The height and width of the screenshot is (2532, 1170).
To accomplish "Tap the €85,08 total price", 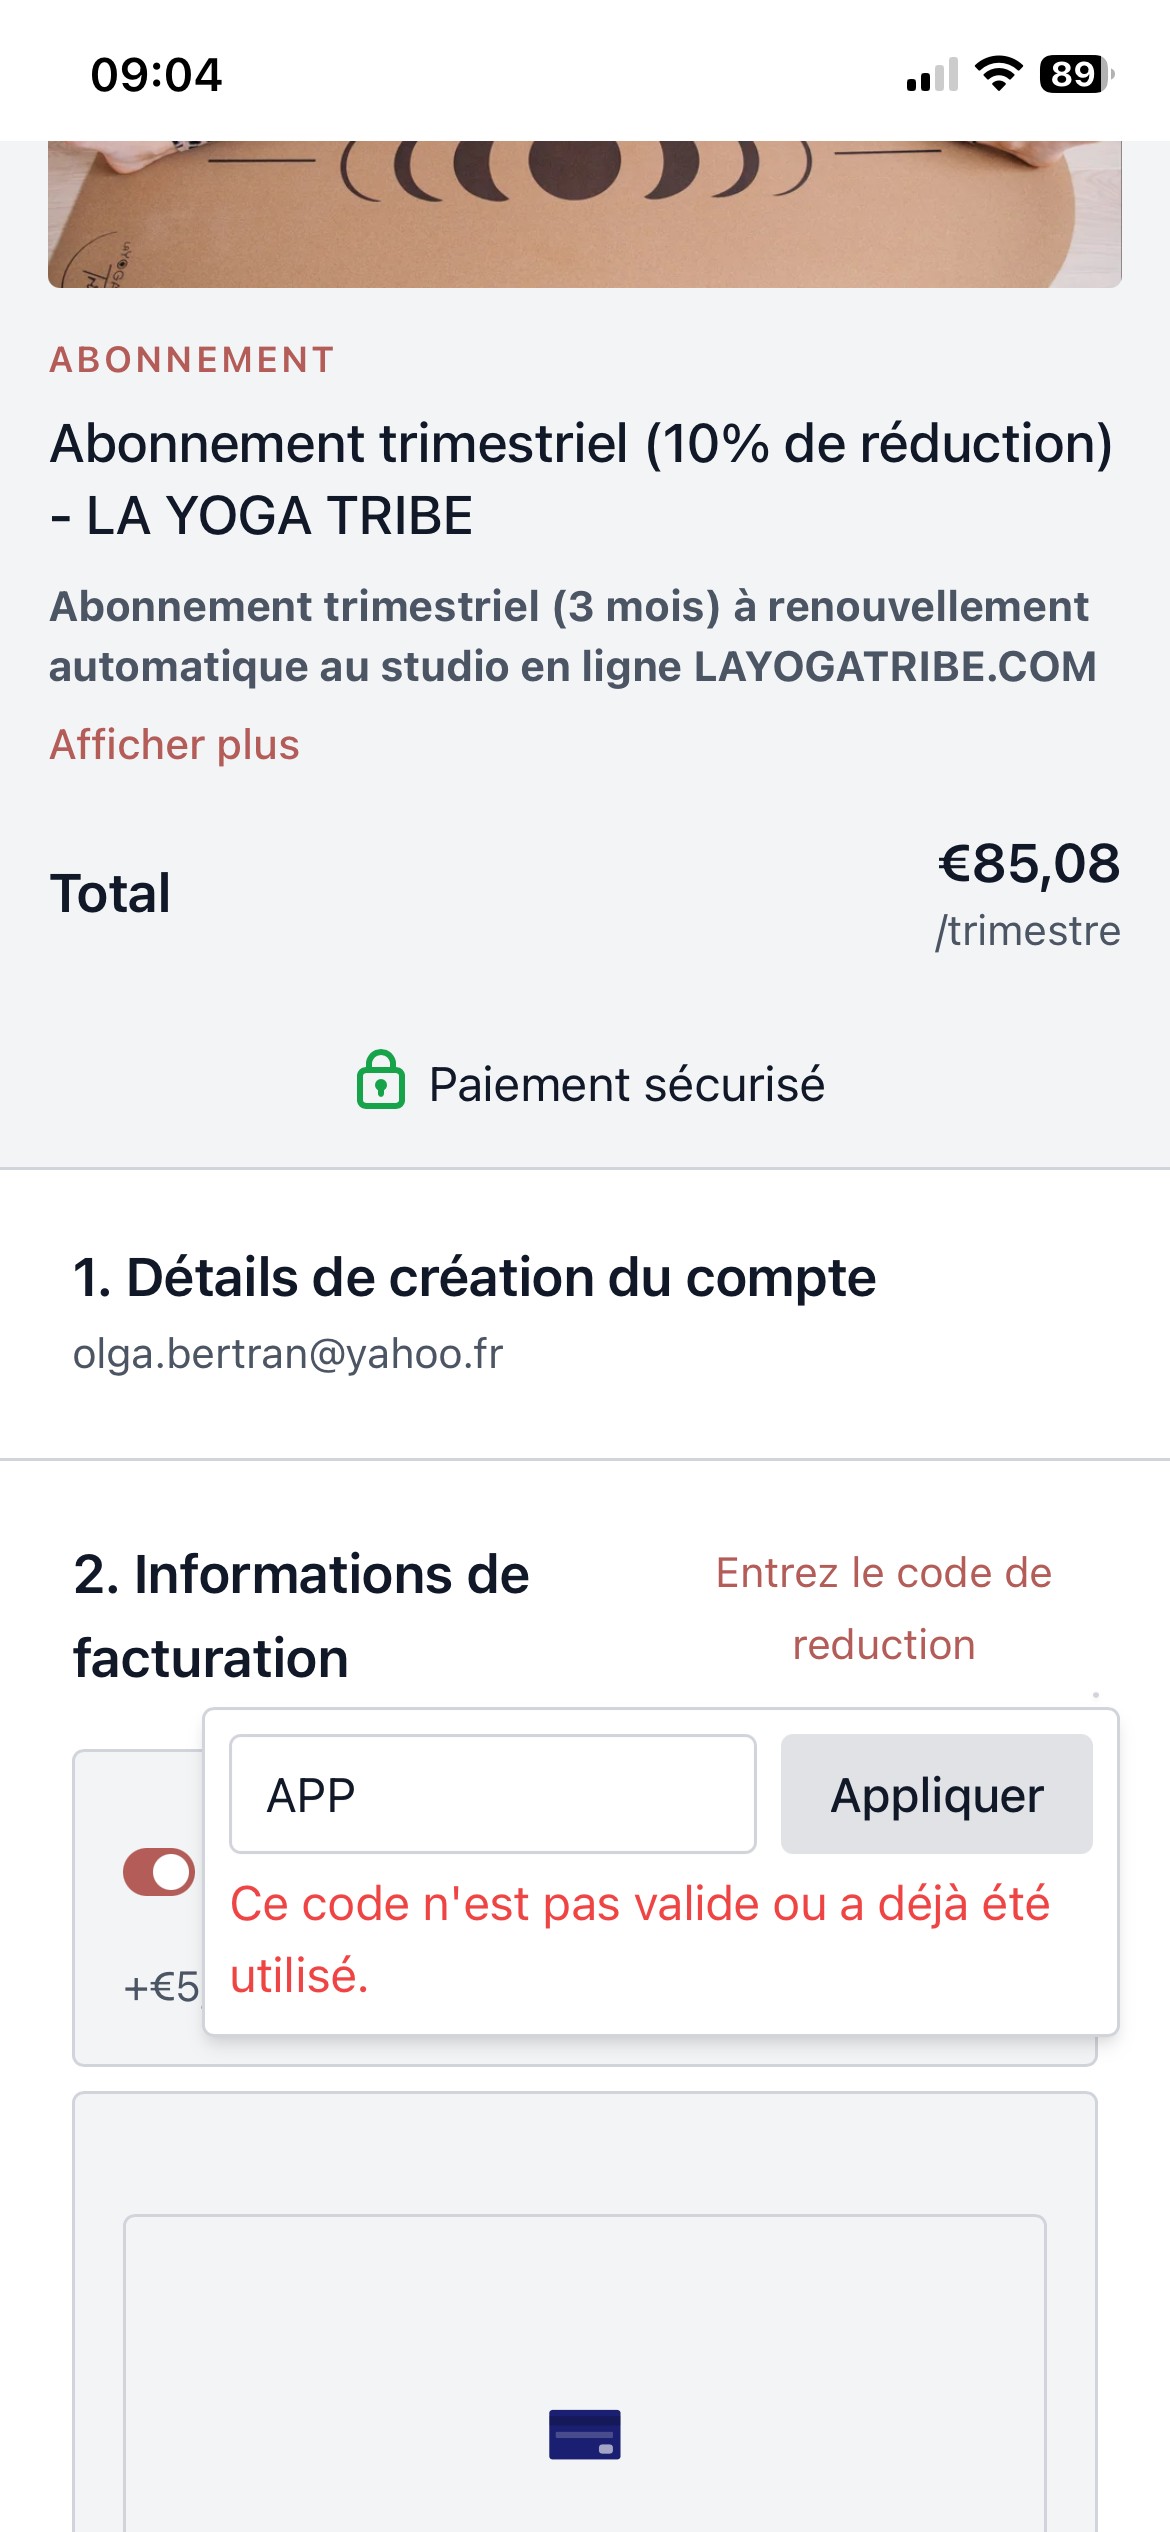I will click(x=1028, y=864).
